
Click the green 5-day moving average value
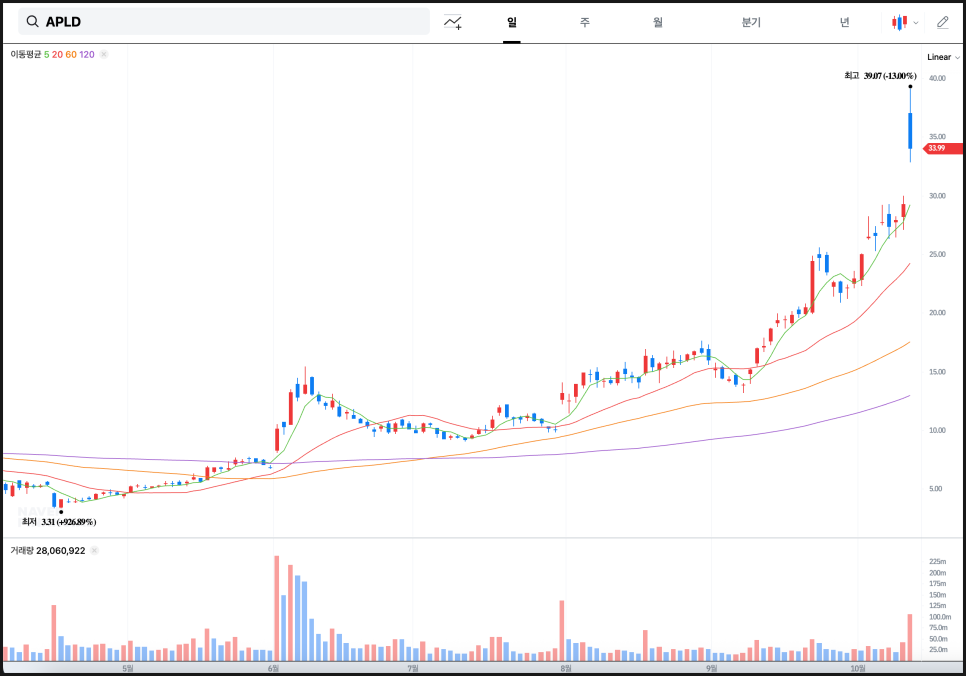46,54
